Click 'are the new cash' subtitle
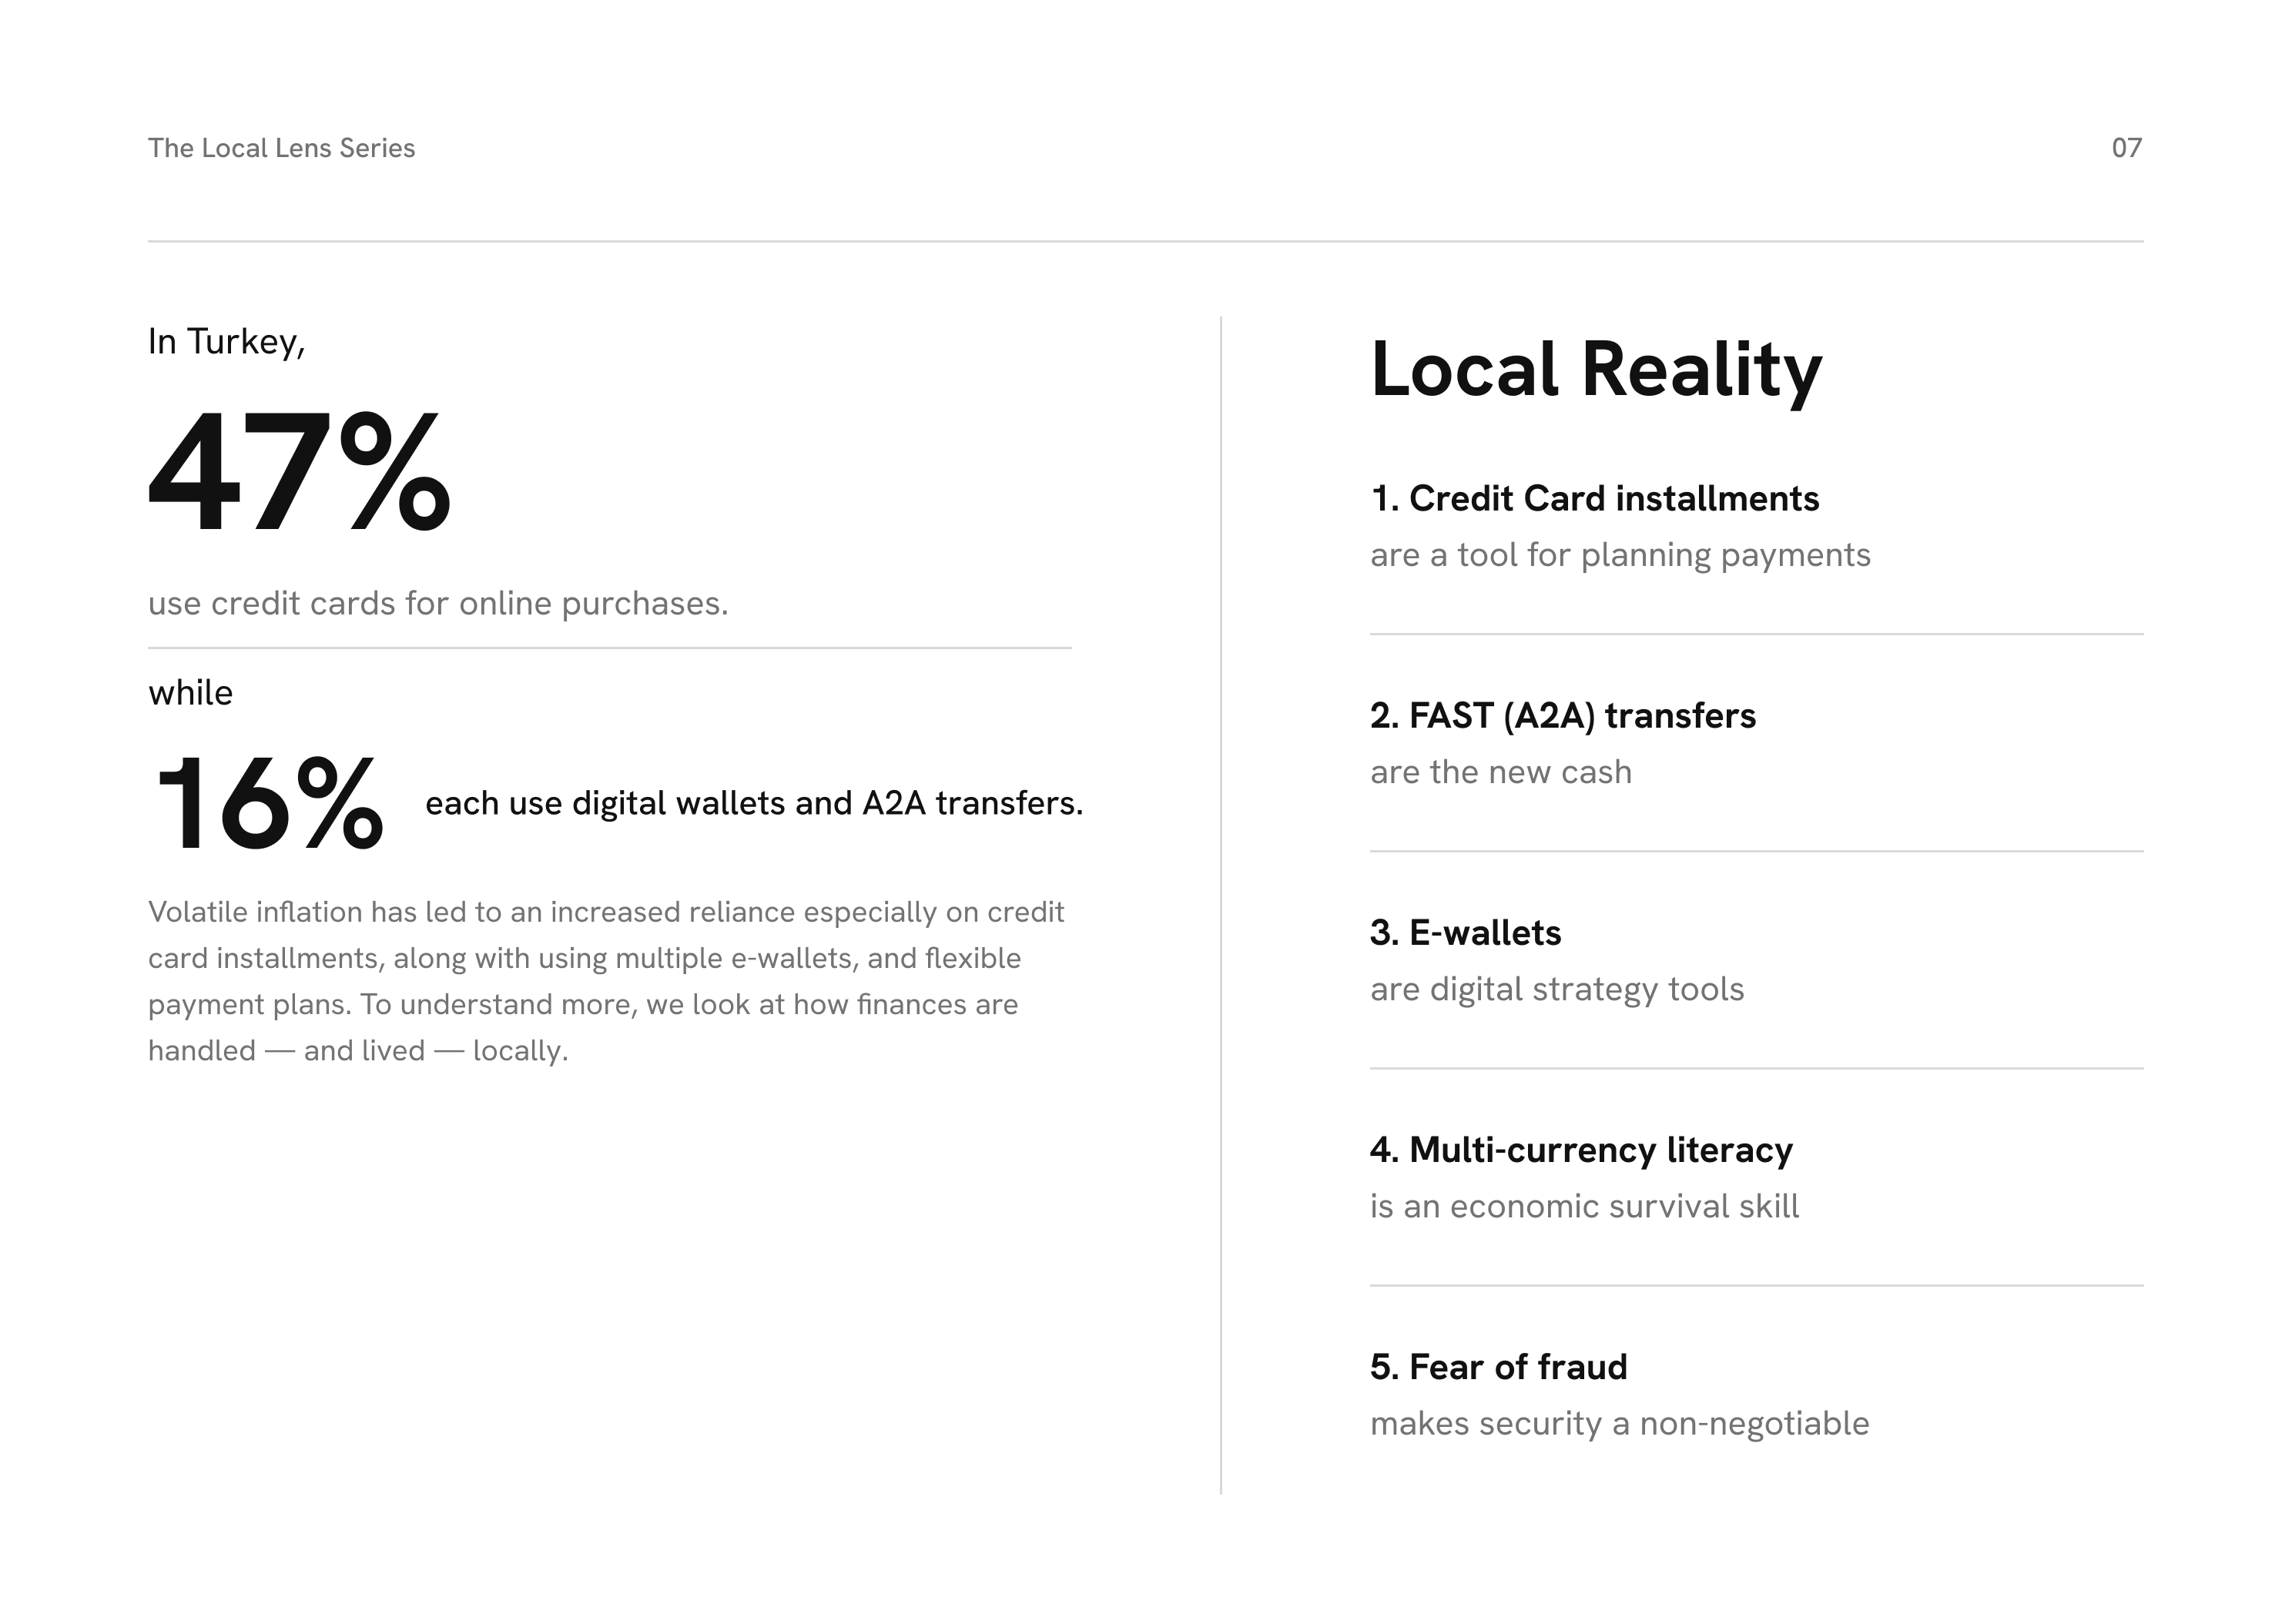 (1501, 772)
